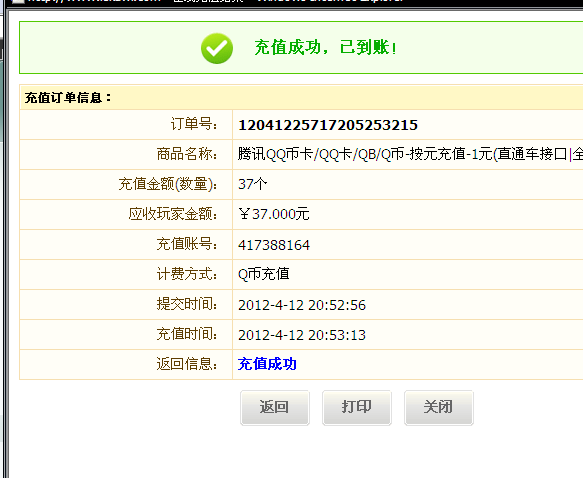The width and height of the screenshot is (583, 478).
Task: Click recharge time 2012-4-12 20:53:13
Action: (302, 335)
